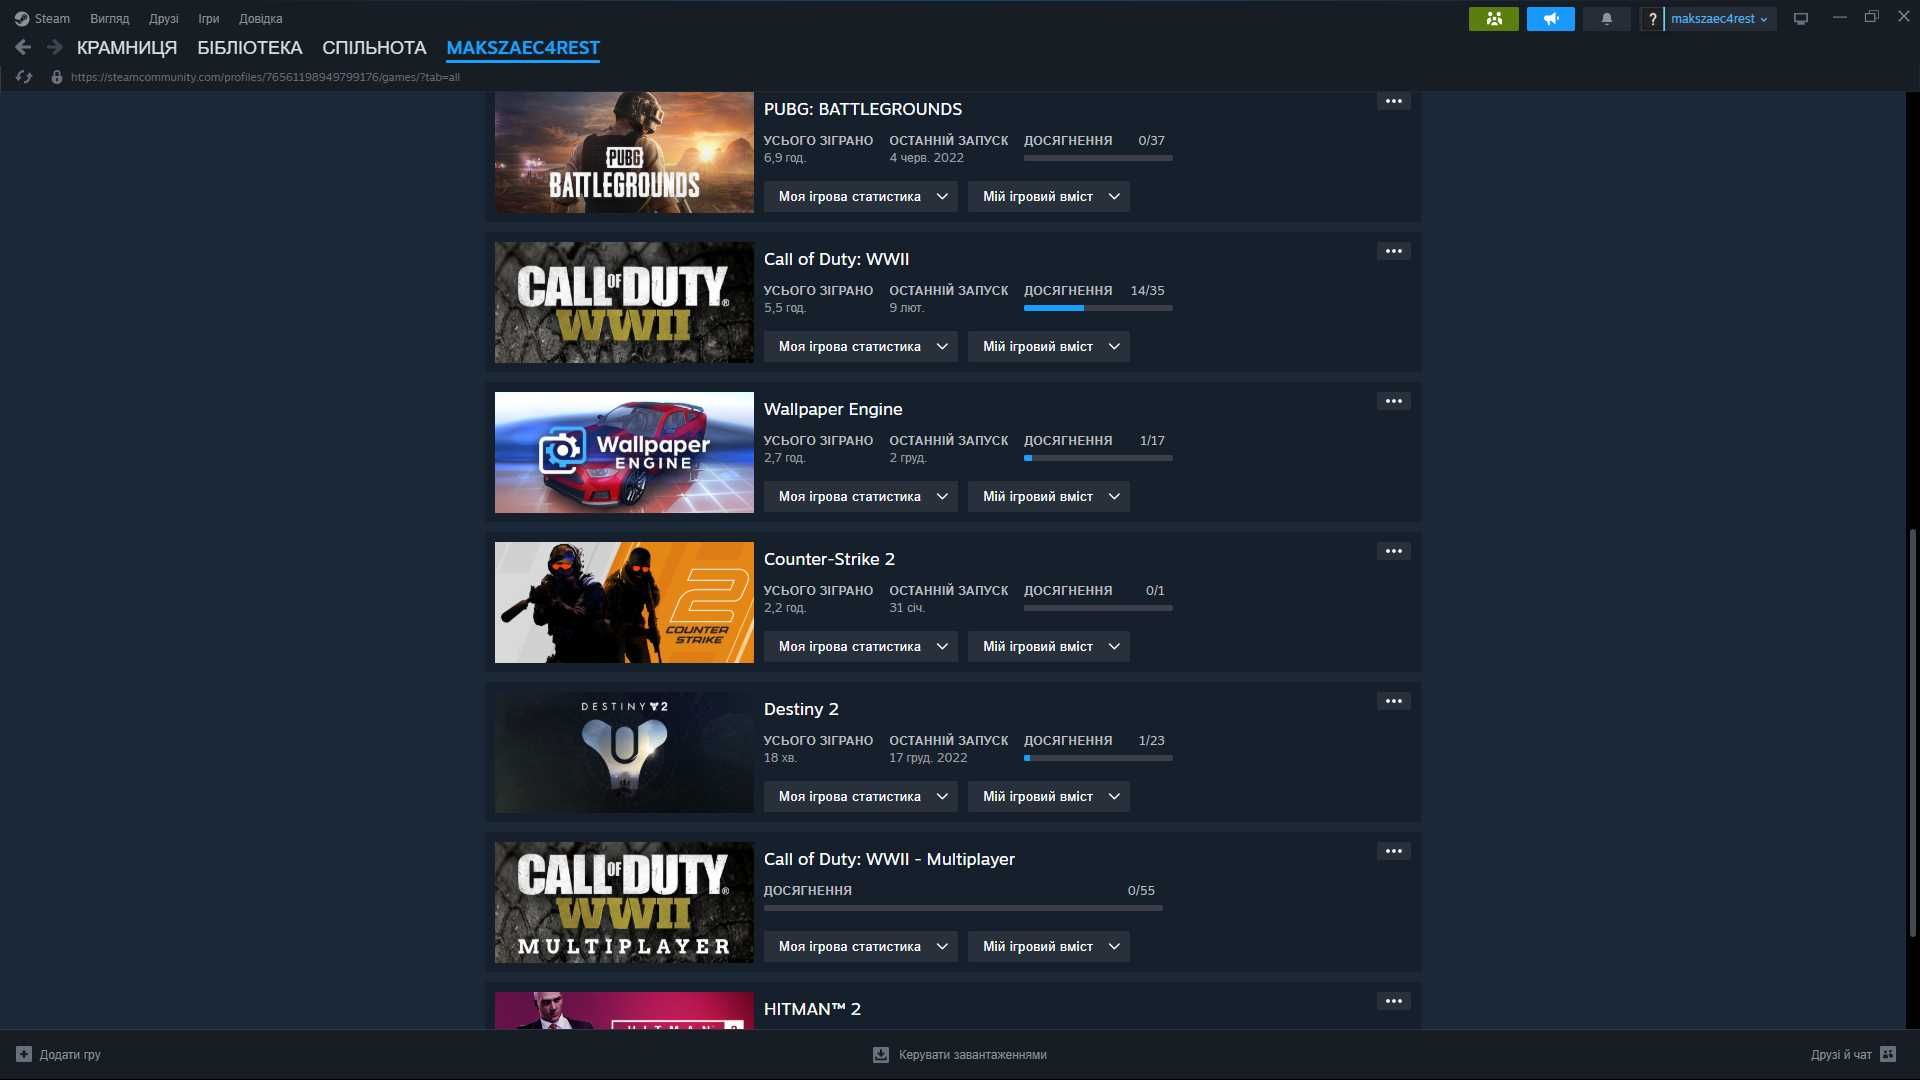Expand Counter-Strike 2 Моя ігрова статистика

click(861, 646)
